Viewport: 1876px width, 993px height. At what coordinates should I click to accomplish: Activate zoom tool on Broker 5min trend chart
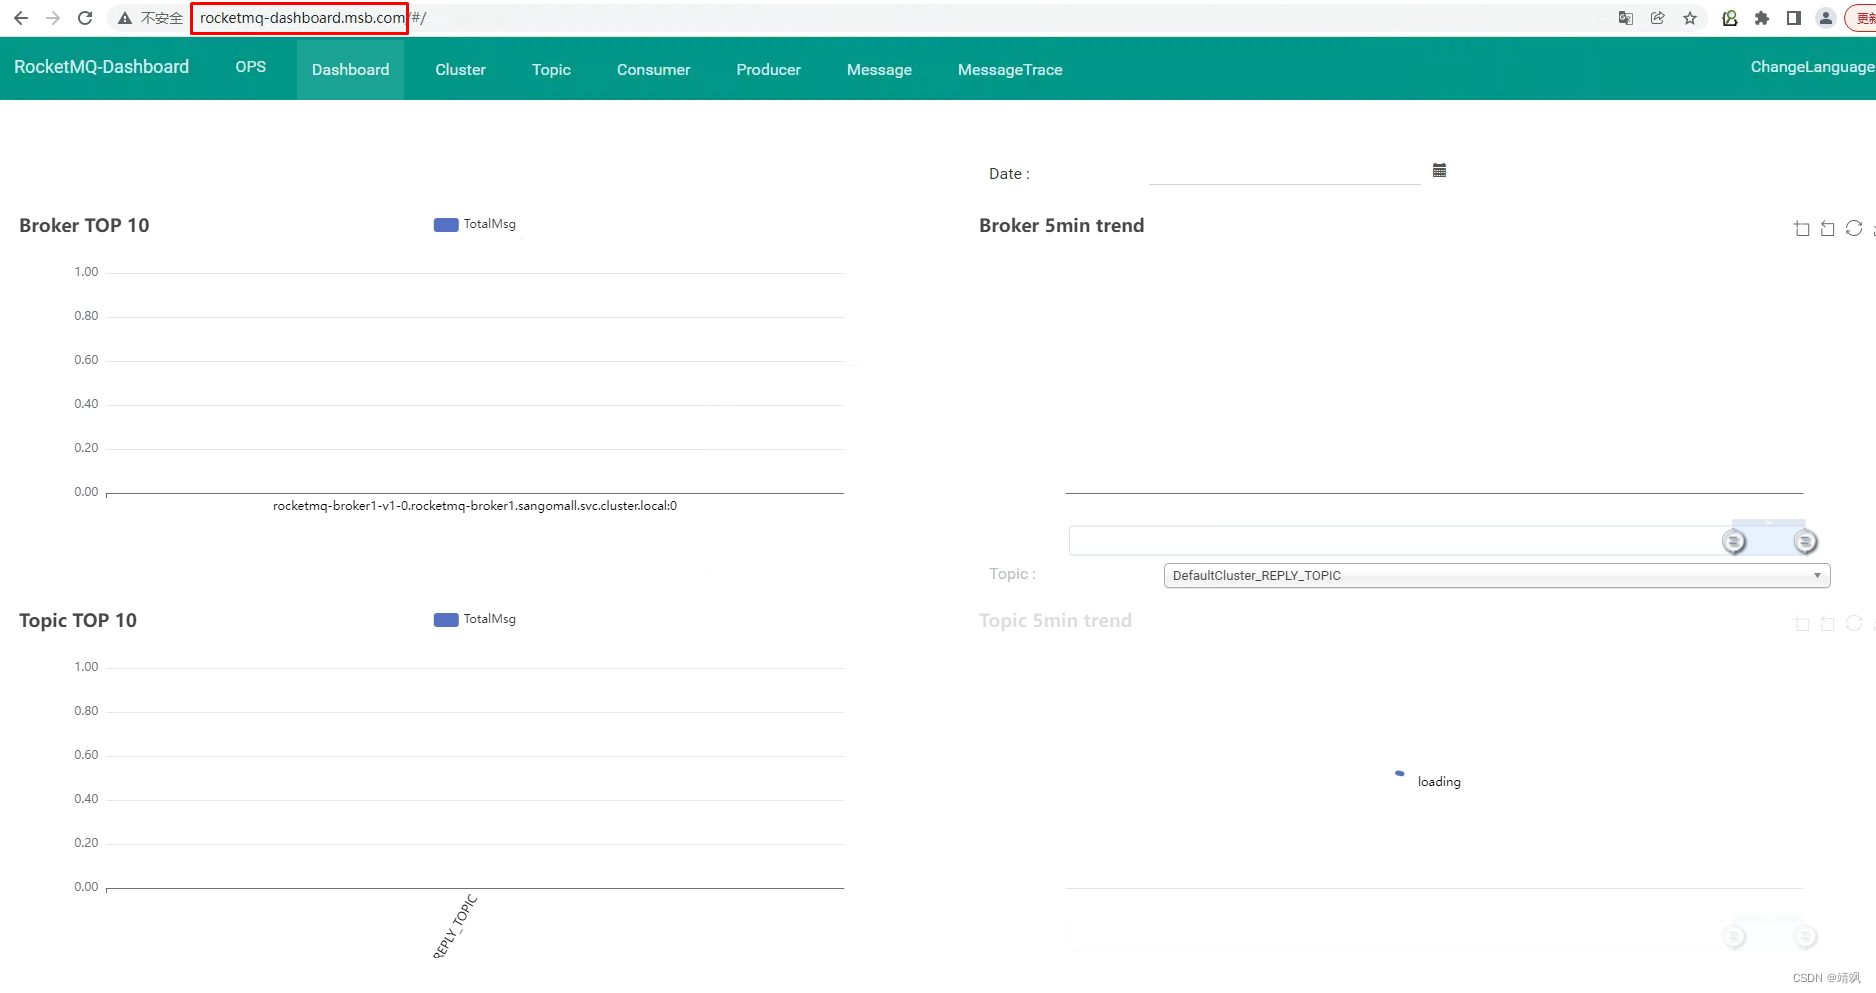pos(1802,228)
